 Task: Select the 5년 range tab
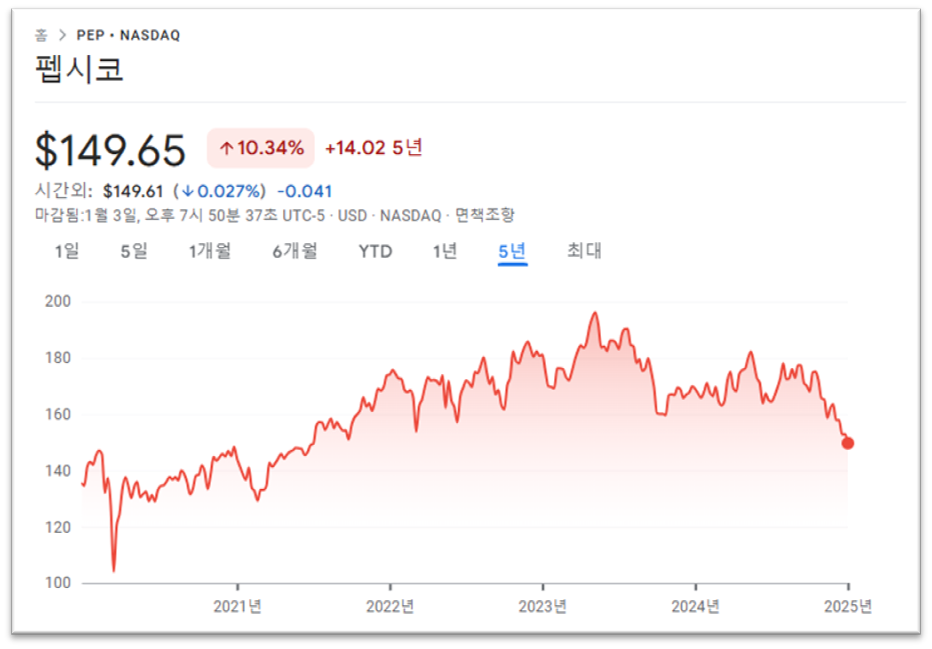pyautogui.click(x=512, y=251)
